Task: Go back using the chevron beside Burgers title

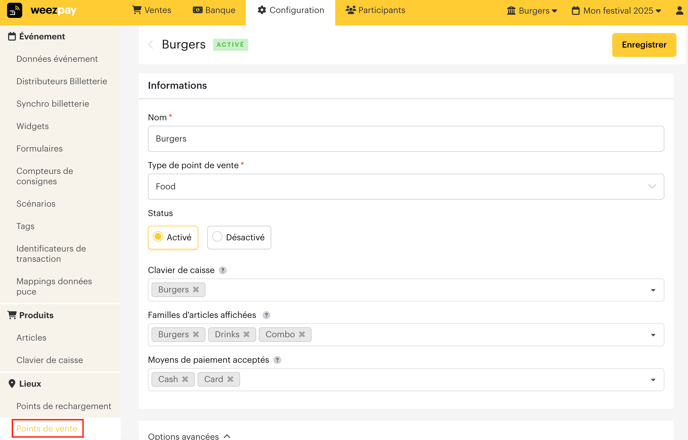Action: 150,45
